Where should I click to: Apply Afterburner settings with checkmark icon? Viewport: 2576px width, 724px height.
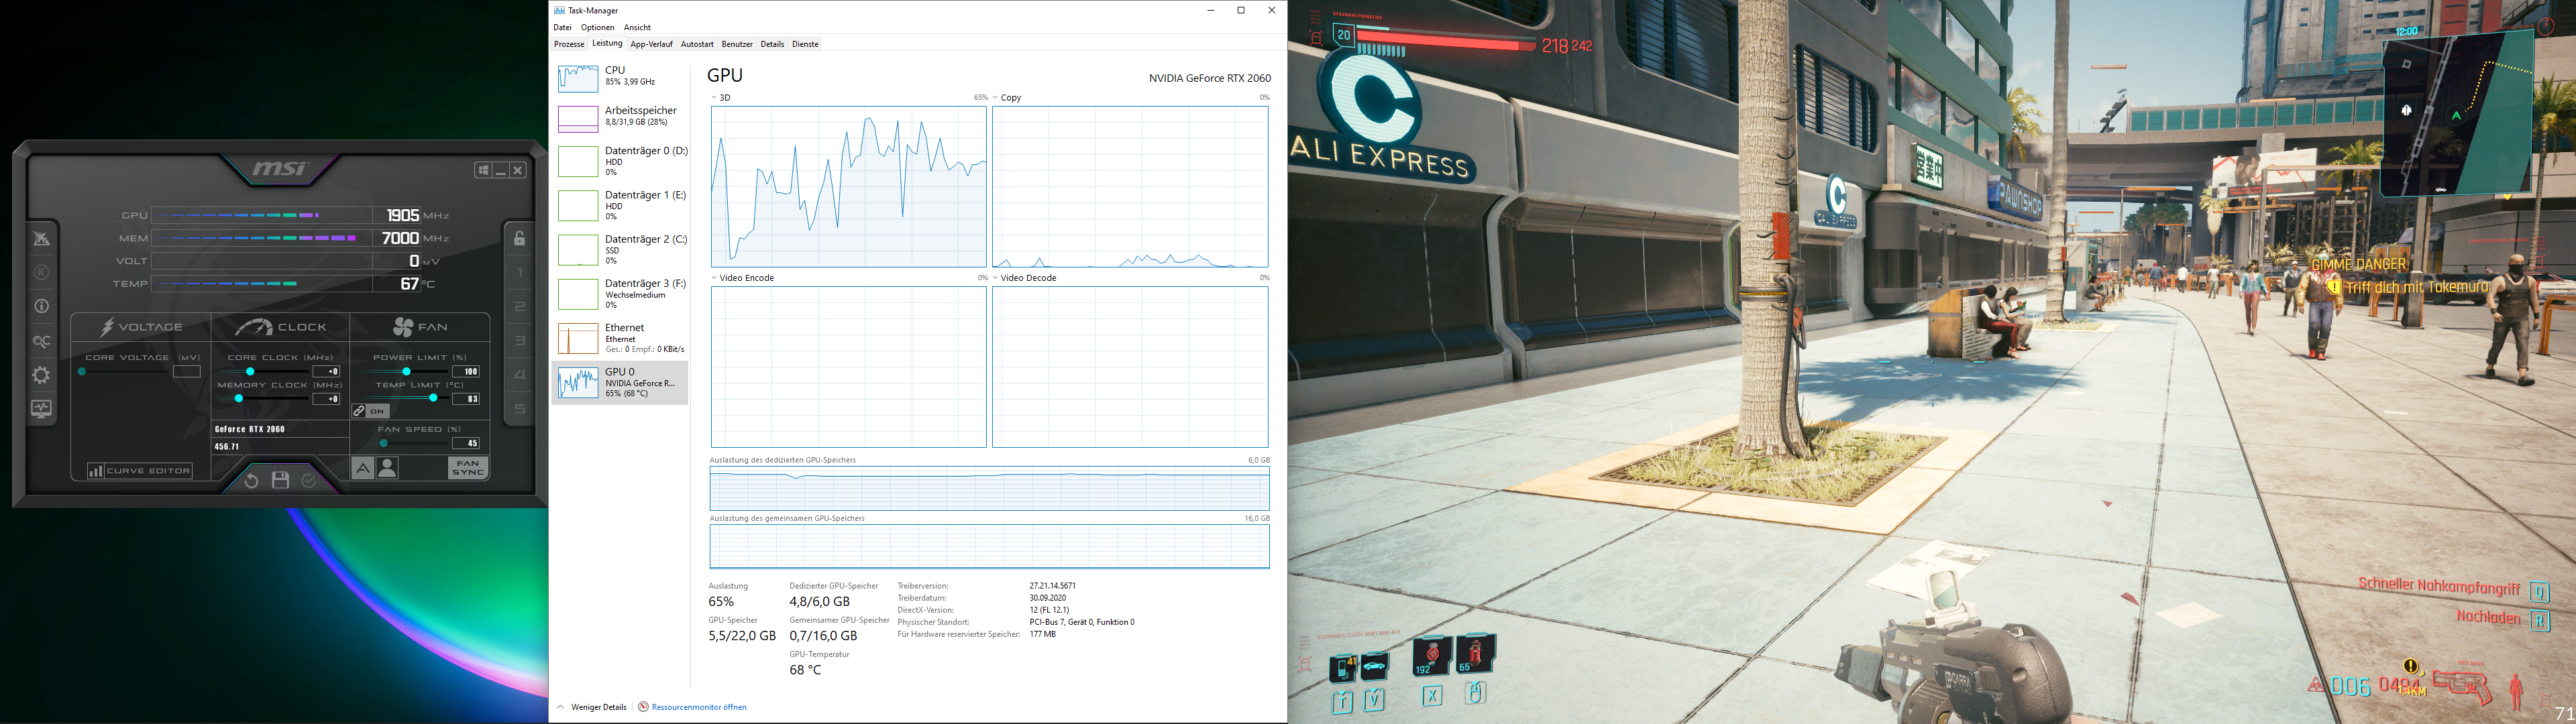click(309, 481)
